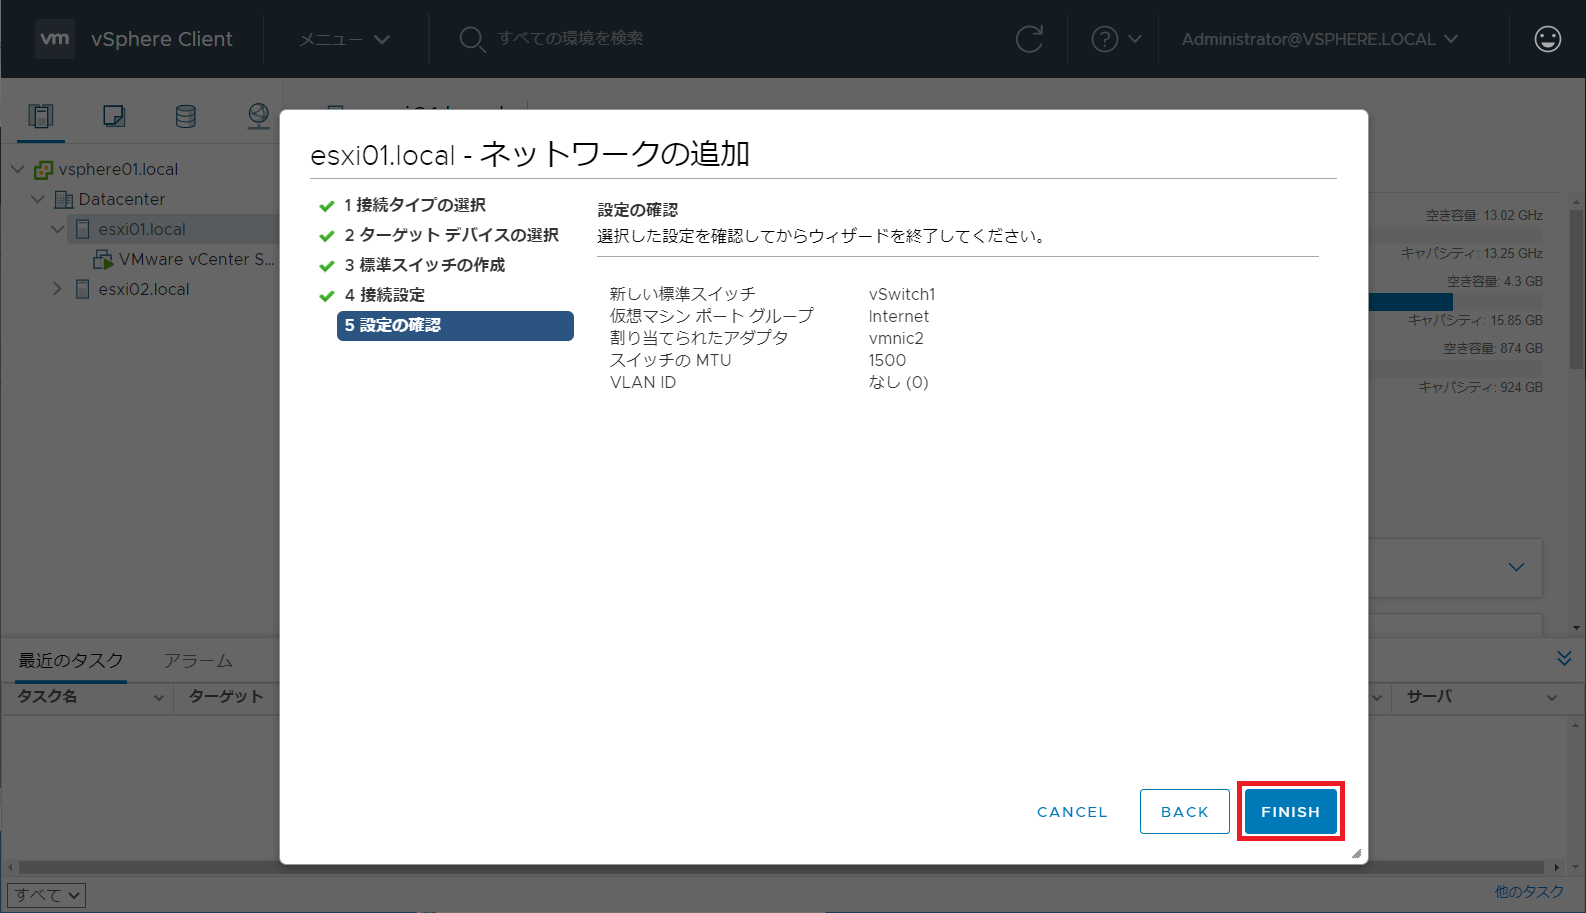This screenshot has height=913, width=1586.
Task: Click the search magnifier icon
Action: coord(472,39)
